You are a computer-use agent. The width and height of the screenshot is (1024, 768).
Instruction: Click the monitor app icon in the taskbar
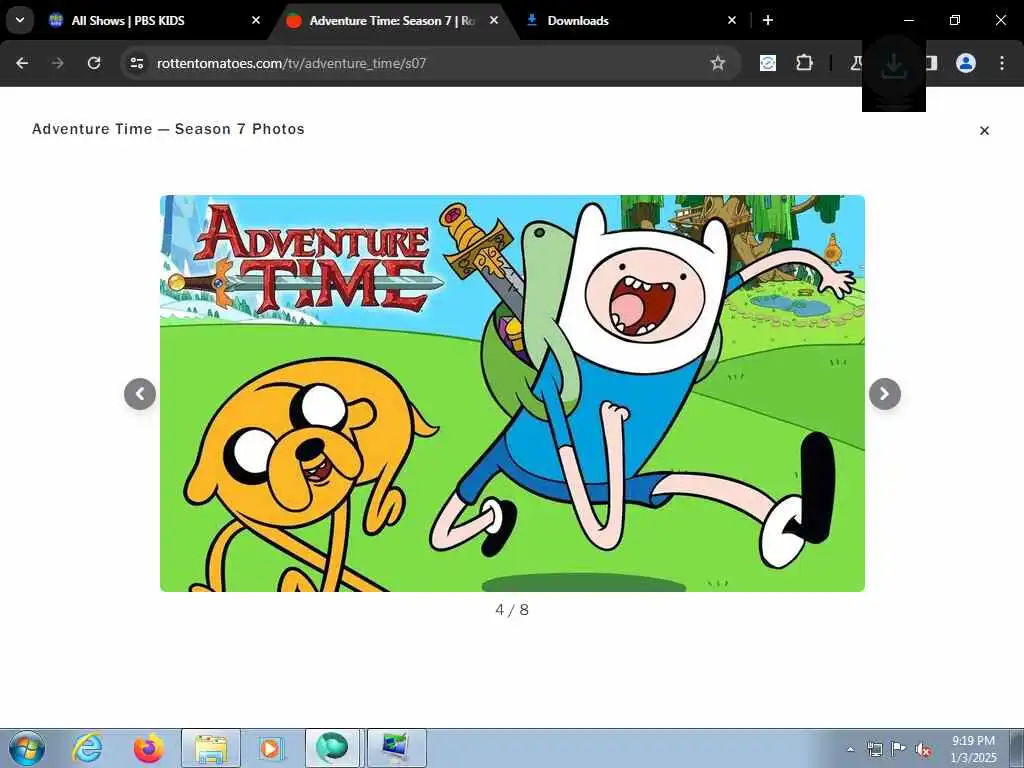396,748
